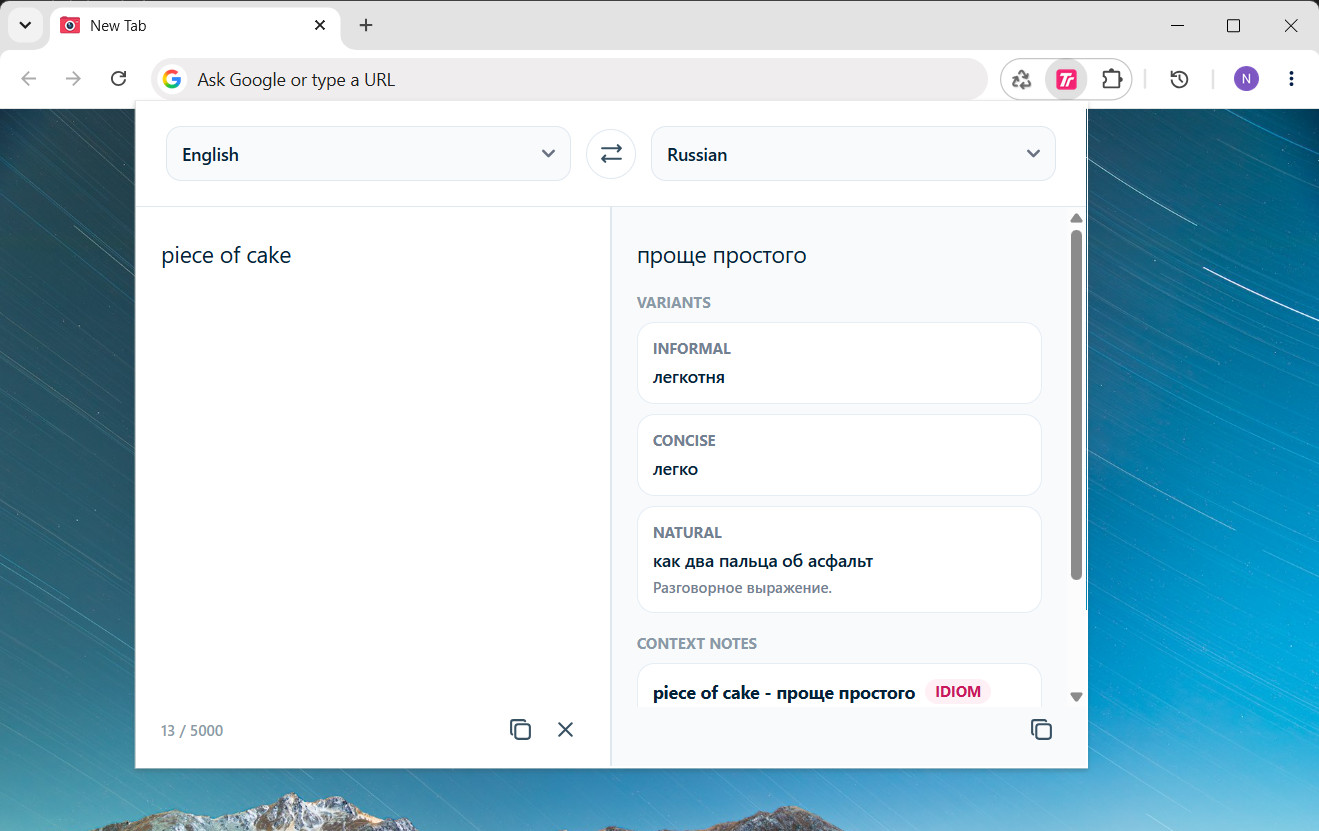
Task: Open Chrome three-dot menu
Action: (1292, 79)
